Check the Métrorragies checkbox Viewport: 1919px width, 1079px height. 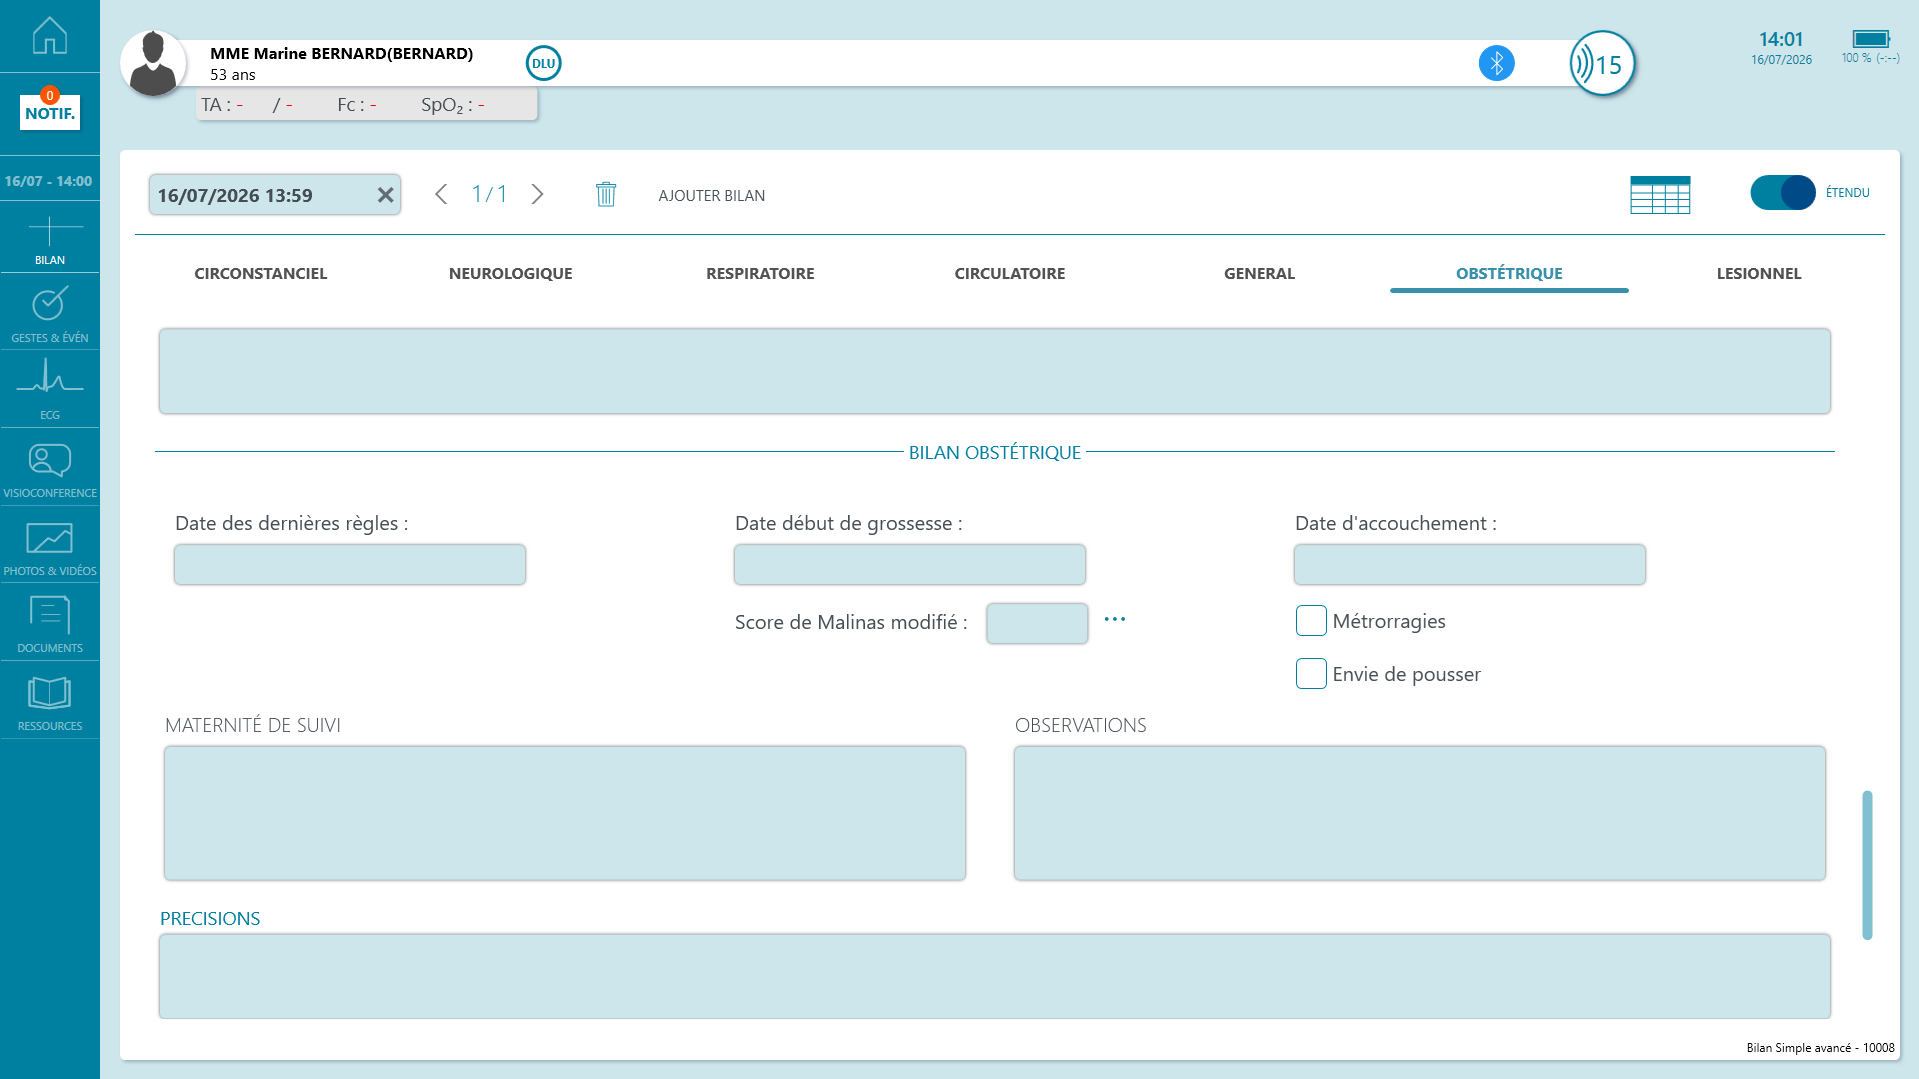(x=1311, y=621)
